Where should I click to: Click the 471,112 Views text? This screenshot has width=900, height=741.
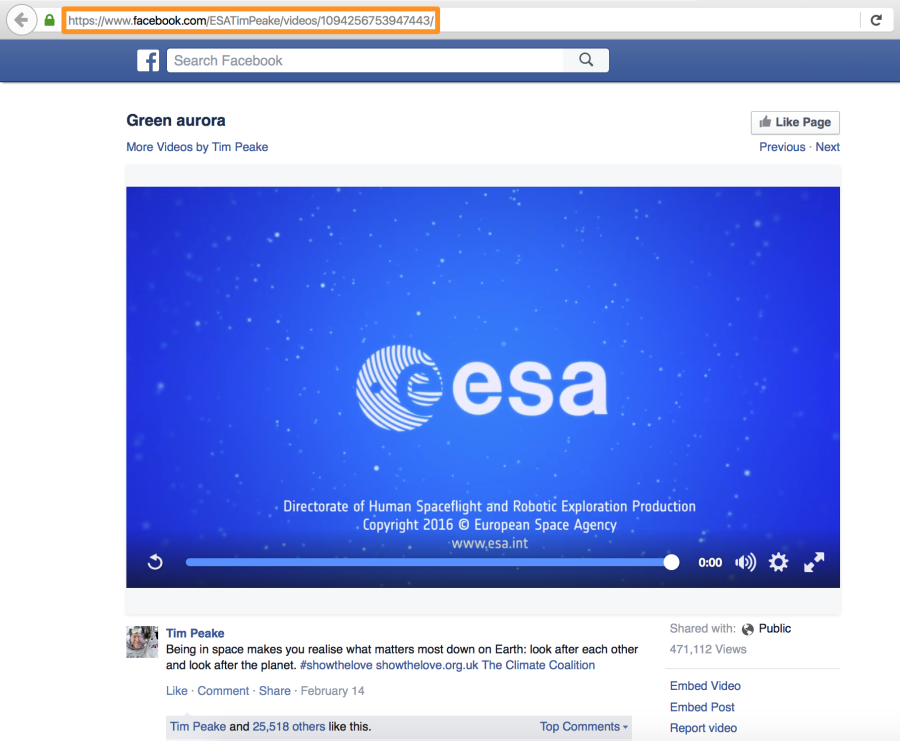(708, 649)
